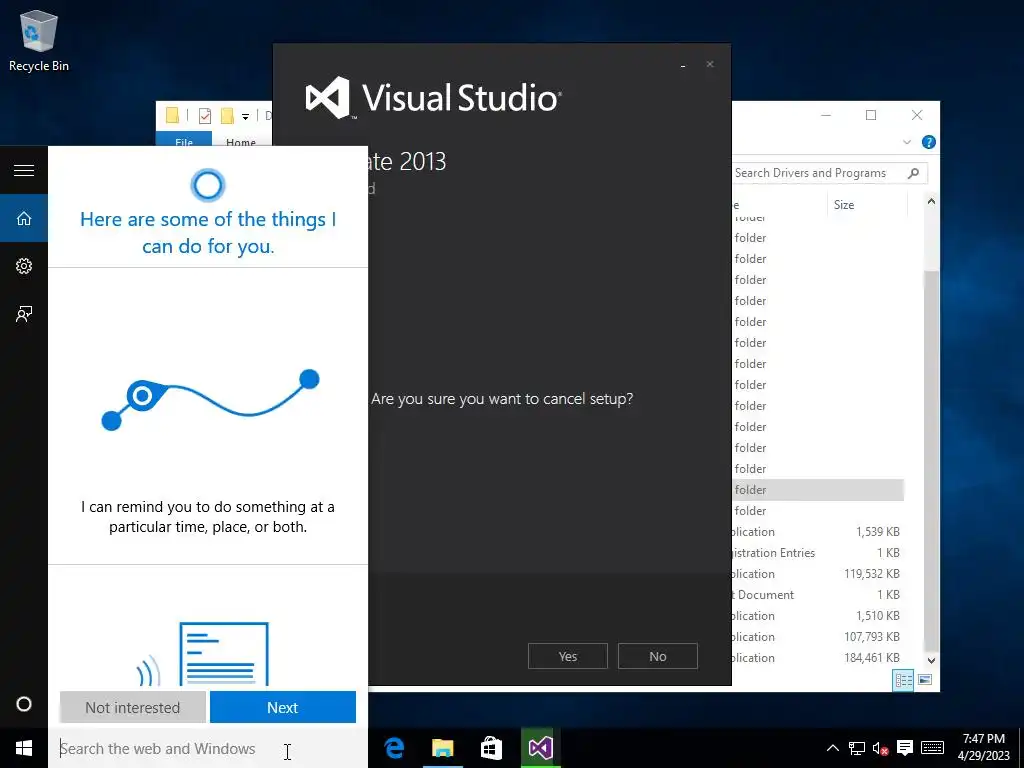Open the Explorer File tab
This screenshot has height=768, width=1024.
coord(184,140)
